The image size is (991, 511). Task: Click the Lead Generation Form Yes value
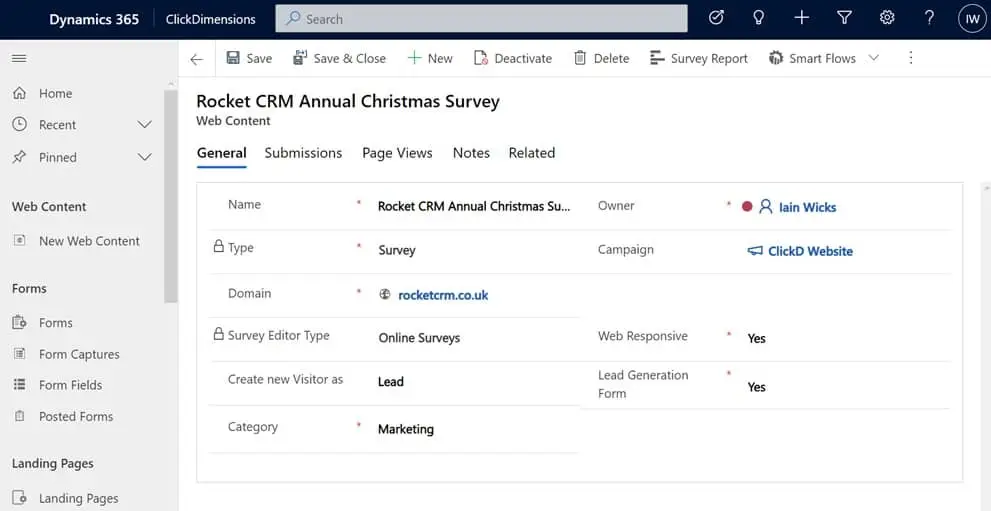click(x=757, y=387)
